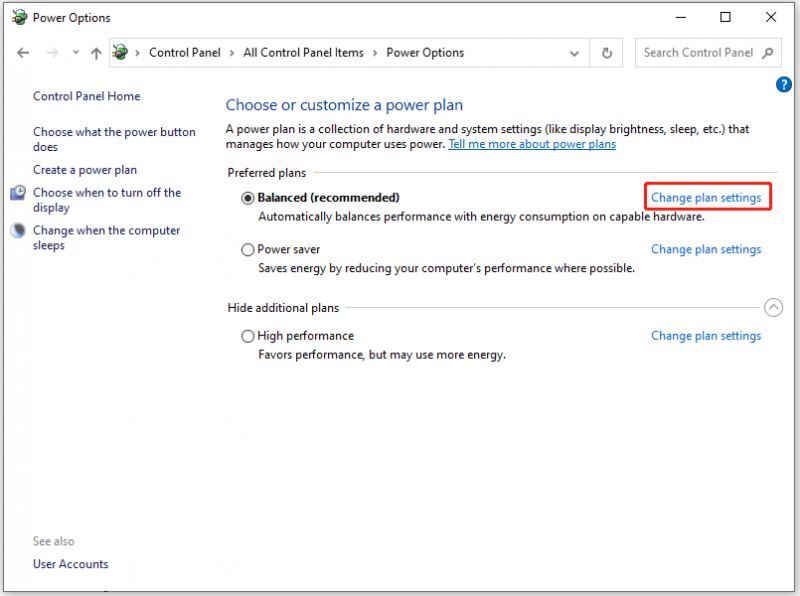Minimize the Power Options window
The height and width of the screenshot is (596, 800).
coord(681,17)
